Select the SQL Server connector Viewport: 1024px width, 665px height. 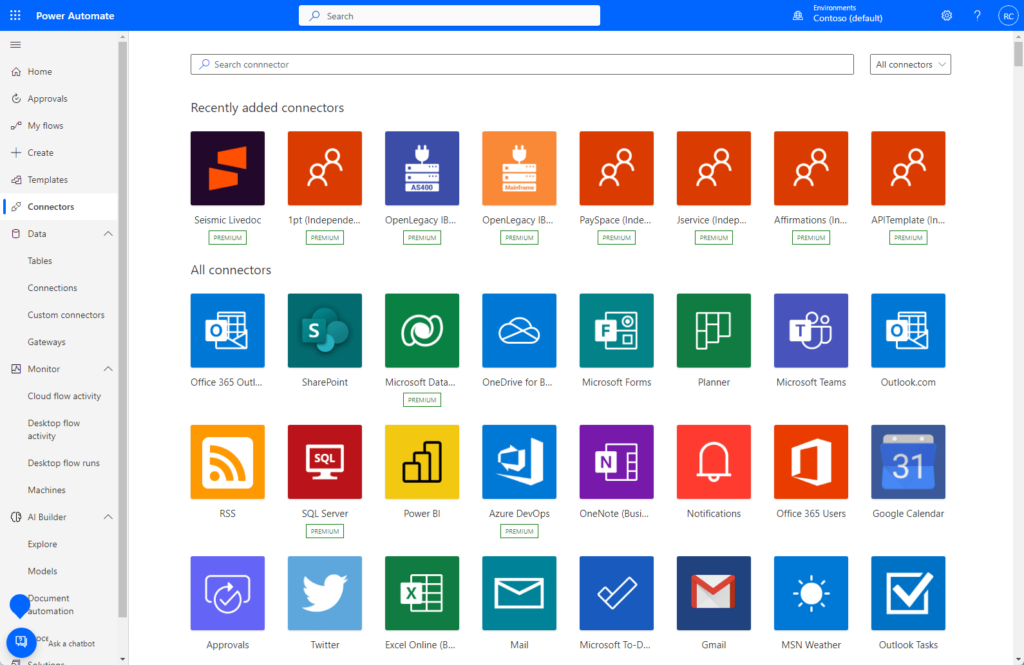click(x=325, y=462)
